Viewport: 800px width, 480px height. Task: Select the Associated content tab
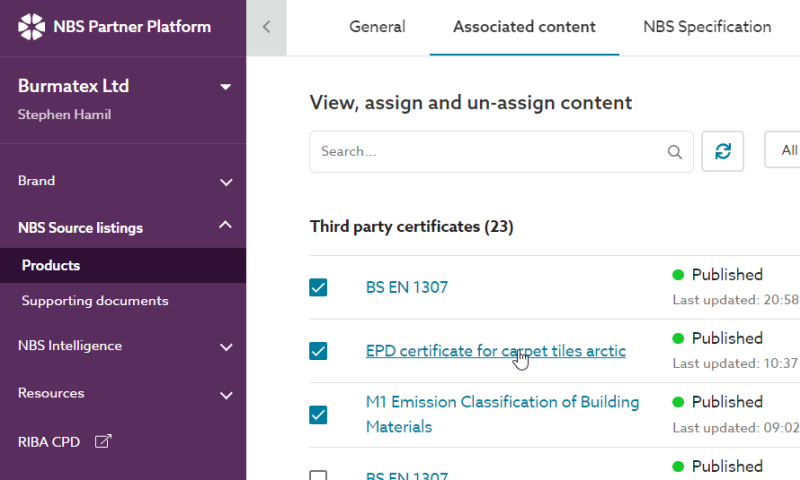click(524, 27)
